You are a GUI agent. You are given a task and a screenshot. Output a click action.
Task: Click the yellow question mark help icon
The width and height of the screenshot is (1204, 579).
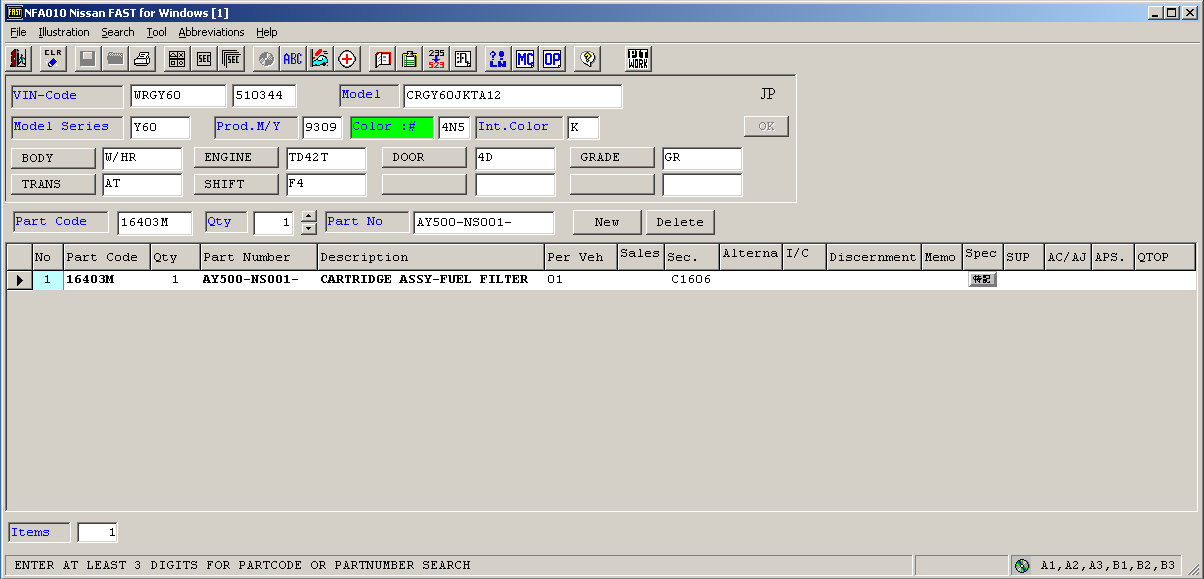point(588,59)
